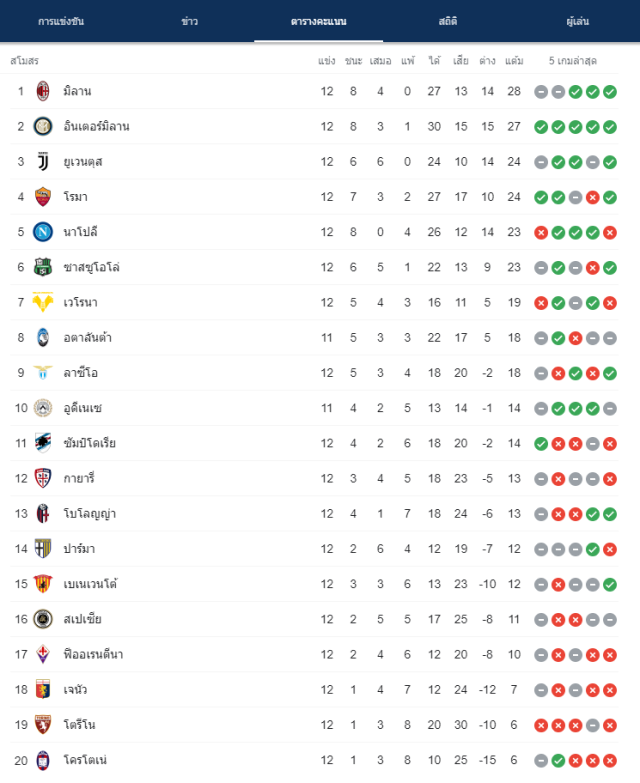
Task: Click the AC Milan club crest
Action: [43, 91]
